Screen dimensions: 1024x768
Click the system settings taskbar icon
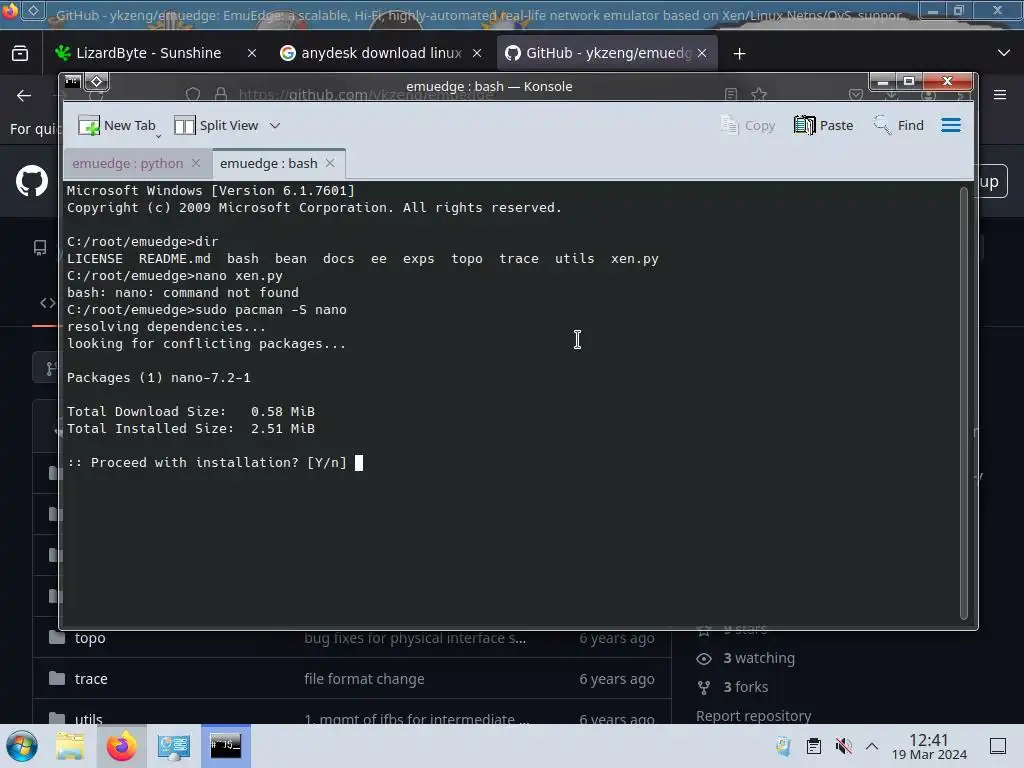pos(174,746)
